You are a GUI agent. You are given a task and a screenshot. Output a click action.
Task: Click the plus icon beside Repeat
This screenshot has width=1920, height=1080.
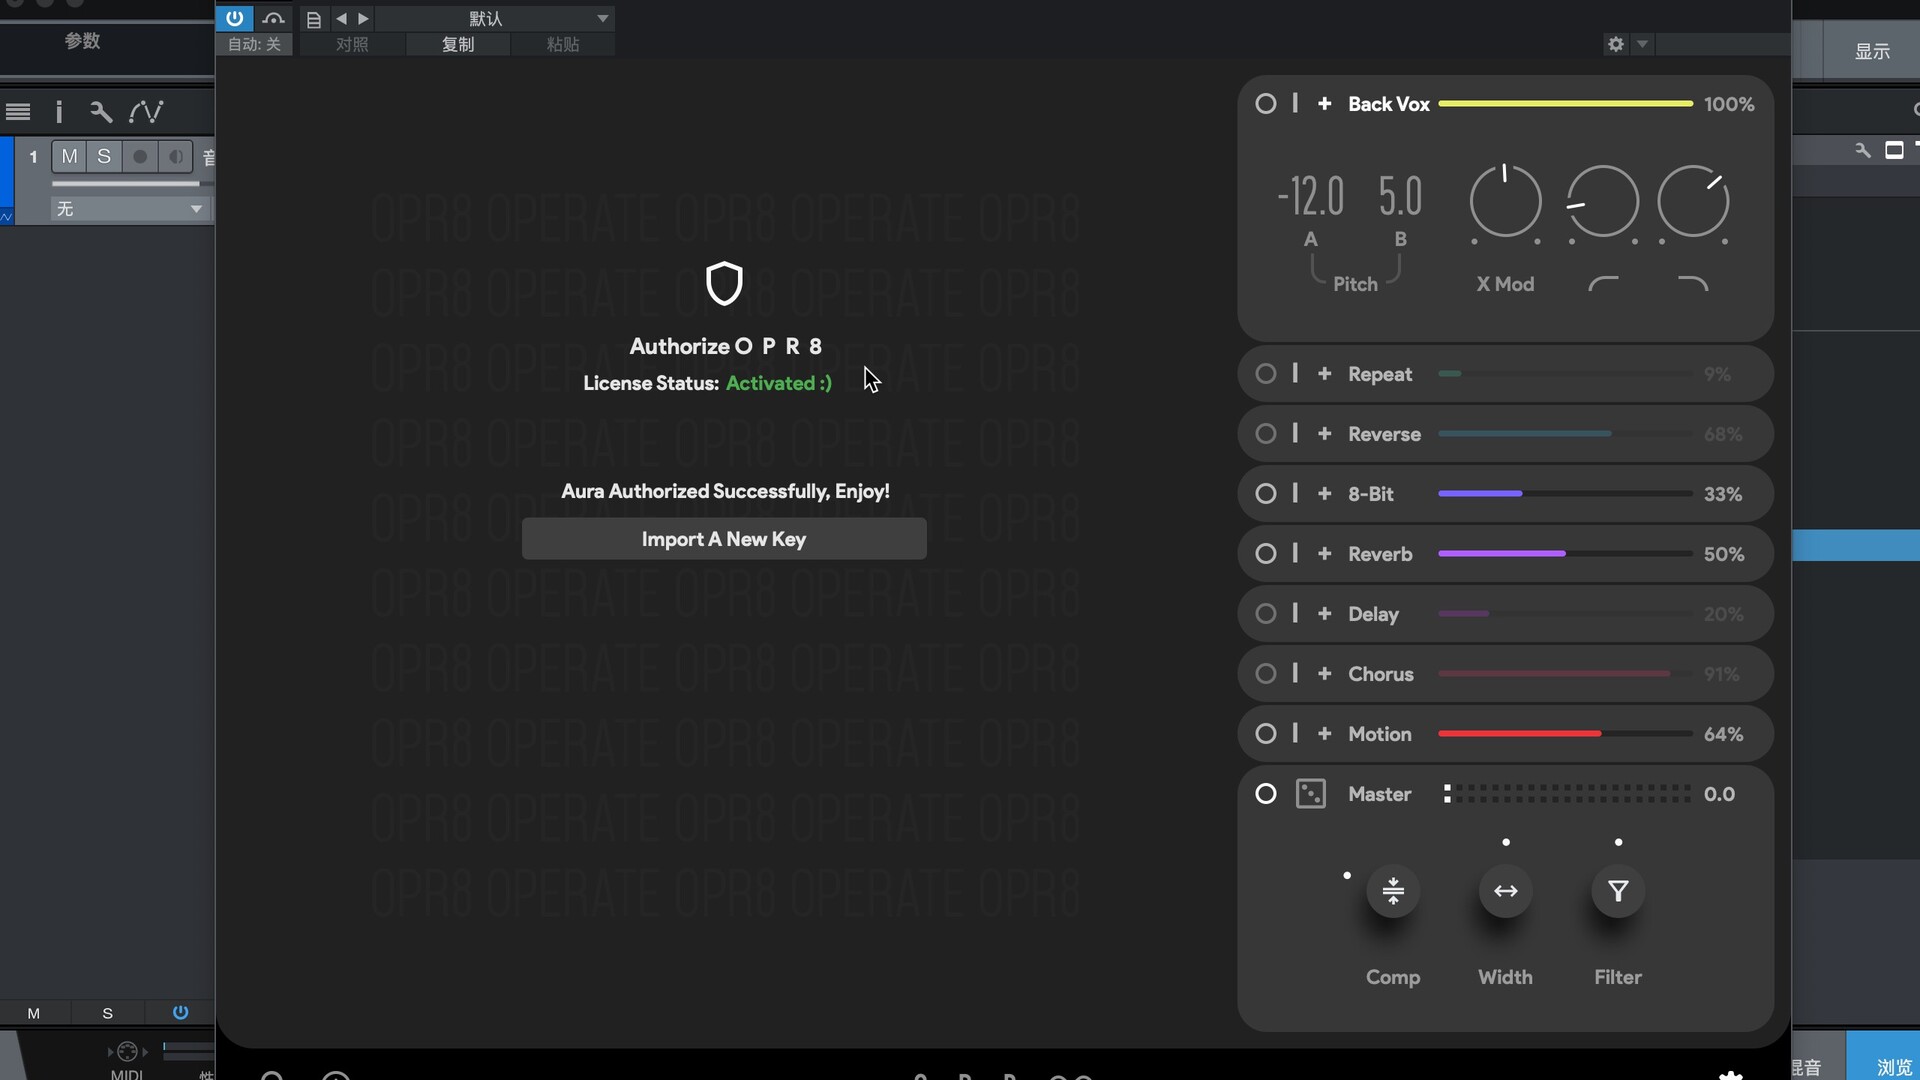click(1324, 374)
